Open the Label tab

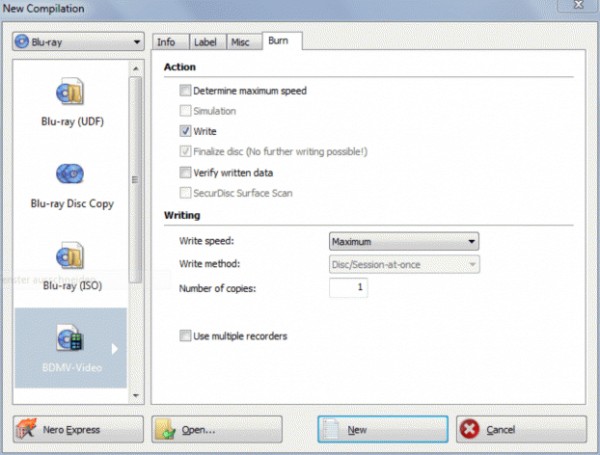click(203, 42)
